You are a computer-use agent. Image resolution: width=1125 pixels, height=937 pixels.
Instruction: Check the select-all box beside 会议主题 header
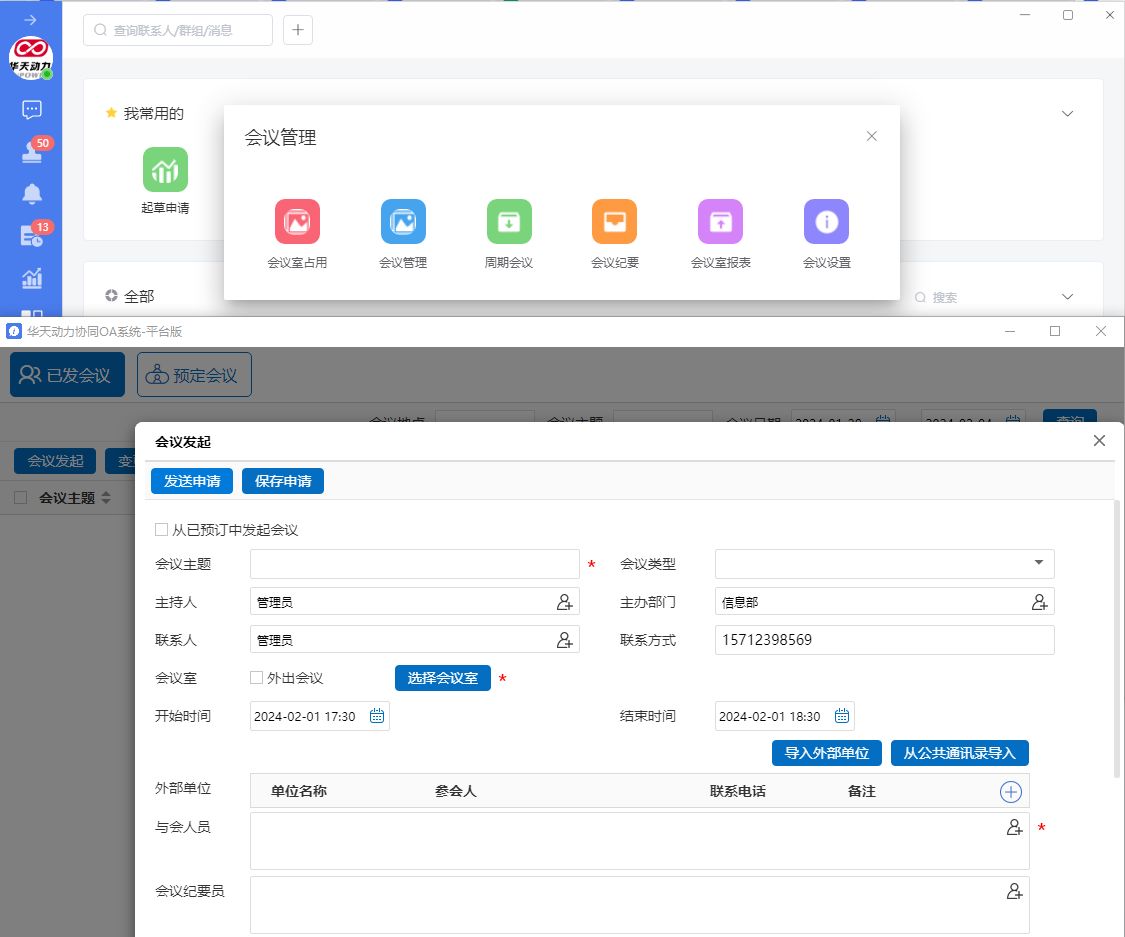coord(21,497)
